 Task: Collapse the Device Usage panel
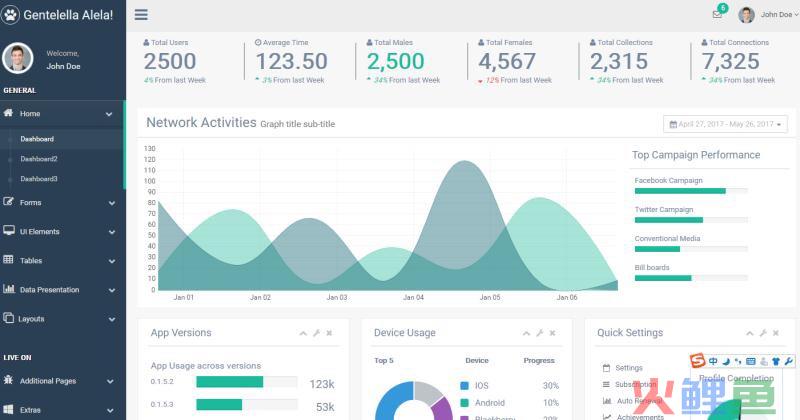tap(526, 333)
